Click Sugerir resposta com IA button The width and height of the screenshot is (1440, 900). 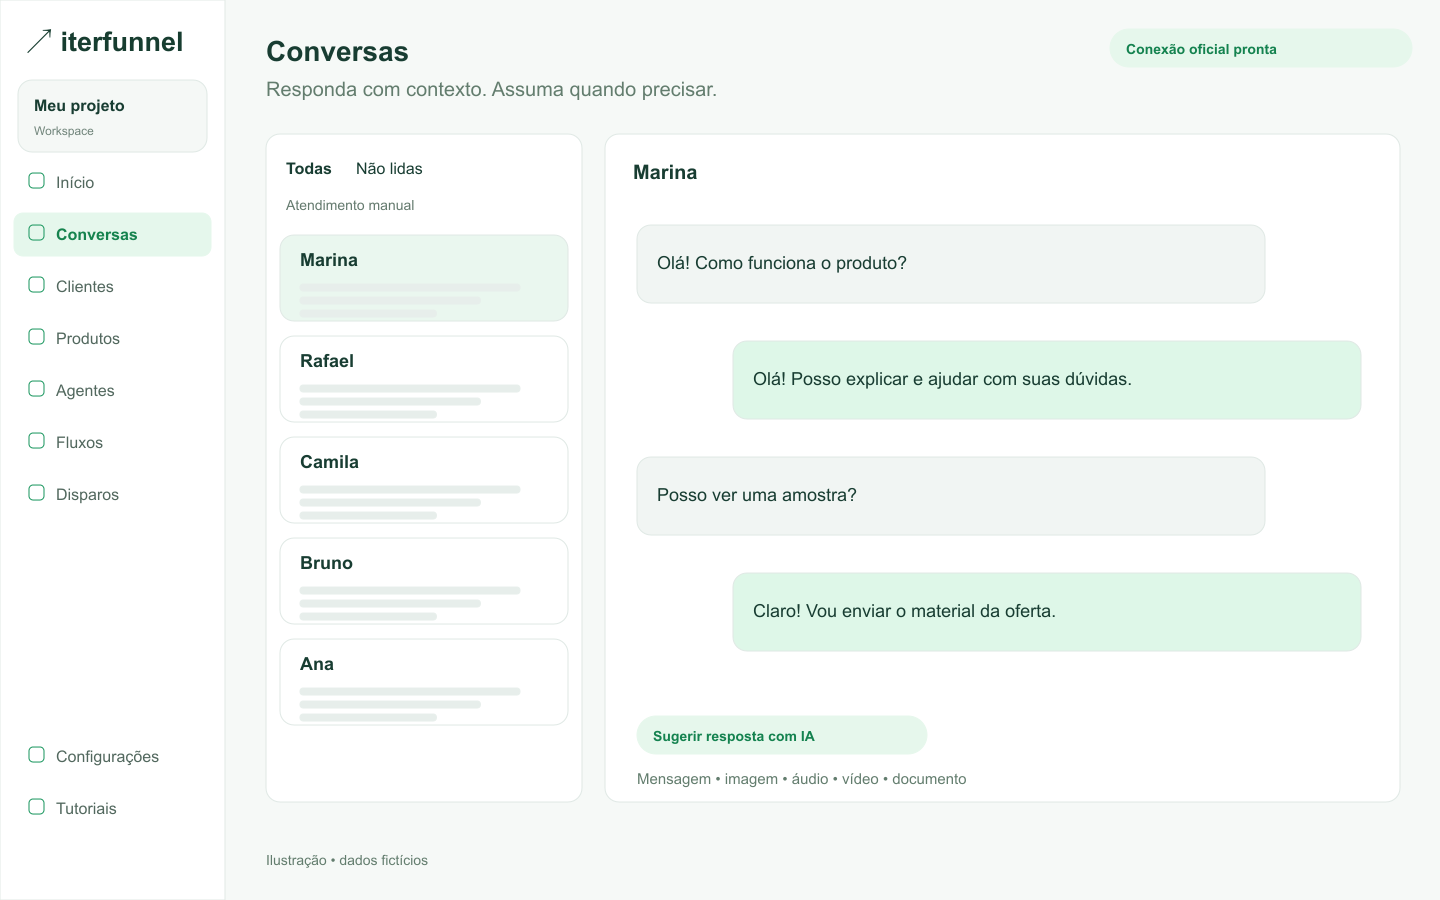(782, 735)
